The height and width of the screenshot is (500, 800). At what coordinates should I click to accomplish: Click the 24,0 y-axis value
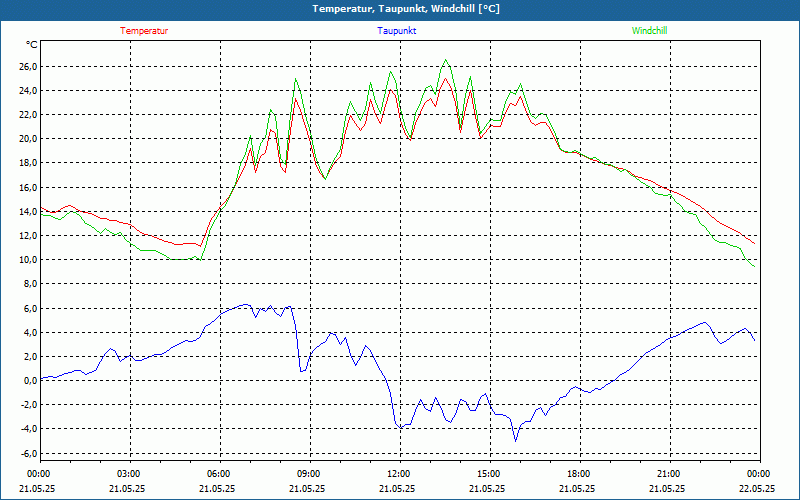coord(28,91)
